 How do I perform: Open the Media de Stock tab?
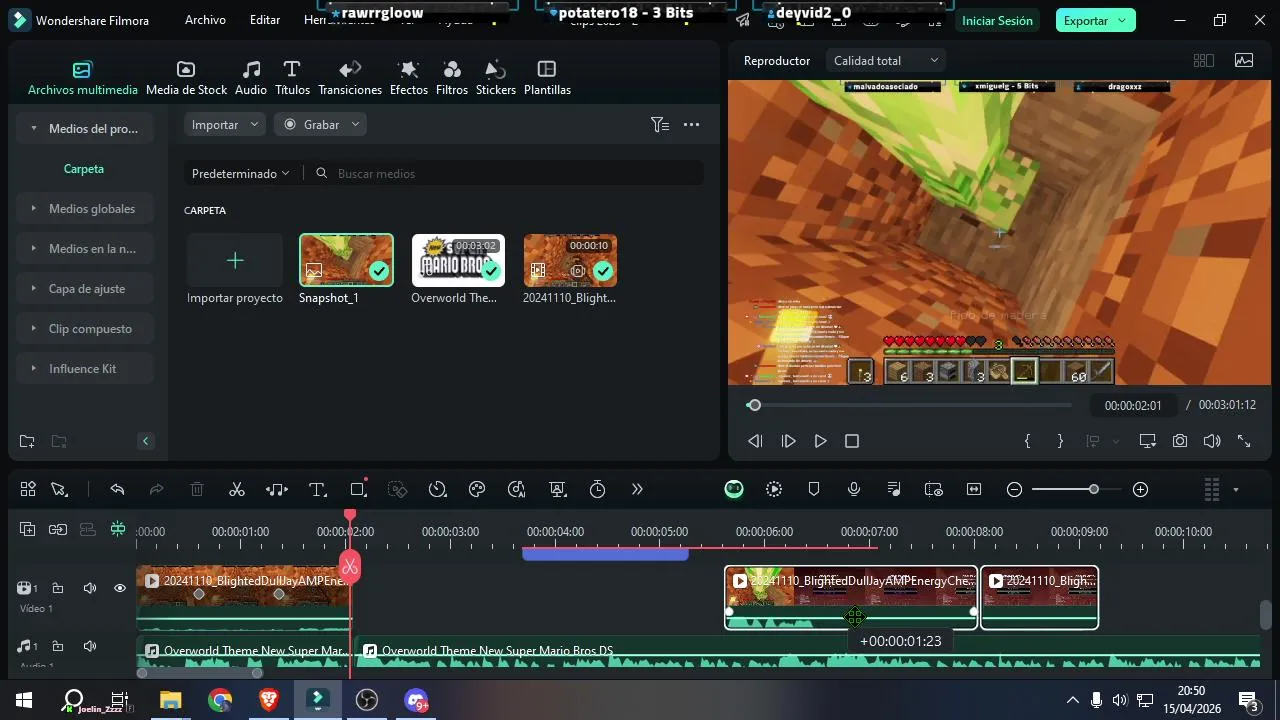pyautogui.click(x=186, y=78)
